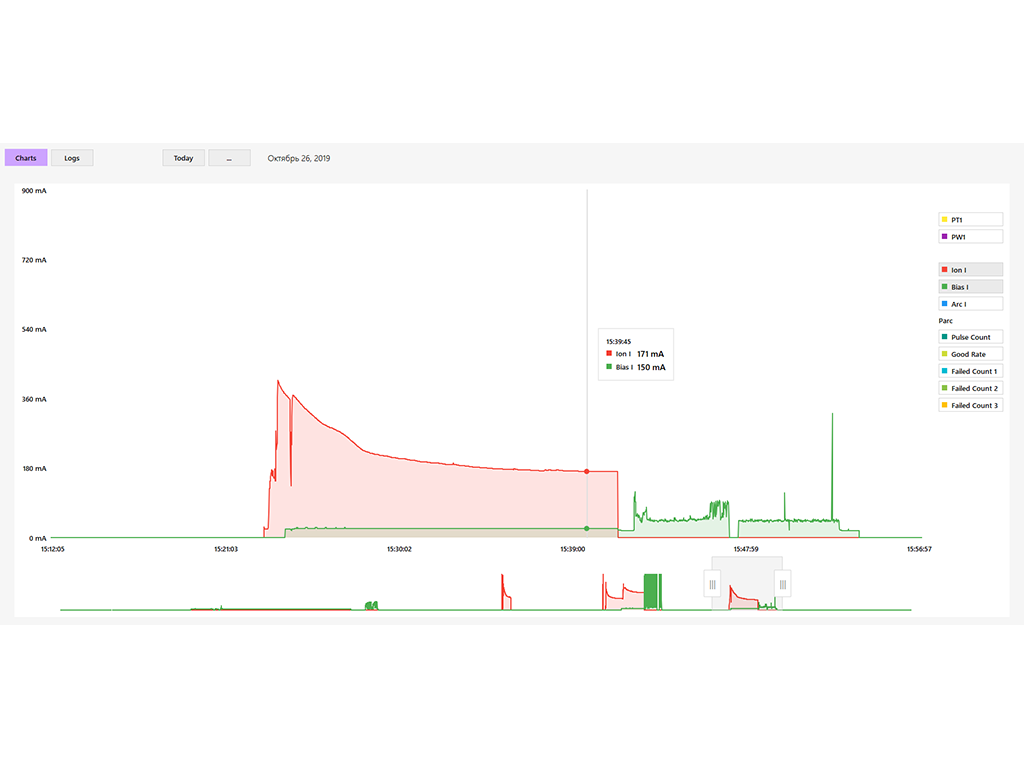Toggle the PT1 series in legend
The height and width of the screenshot is (768, 1024).
[x=970, y=220]
